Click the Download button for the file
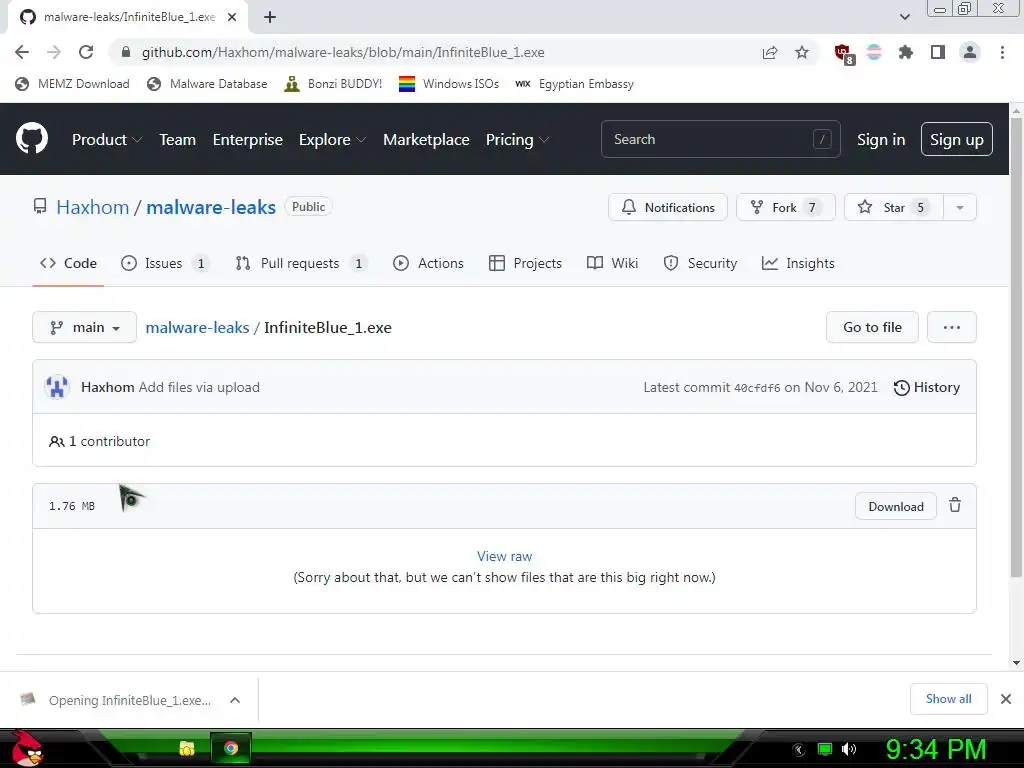1024x768 pixels. pyautogui.click(x=896, y=506)
